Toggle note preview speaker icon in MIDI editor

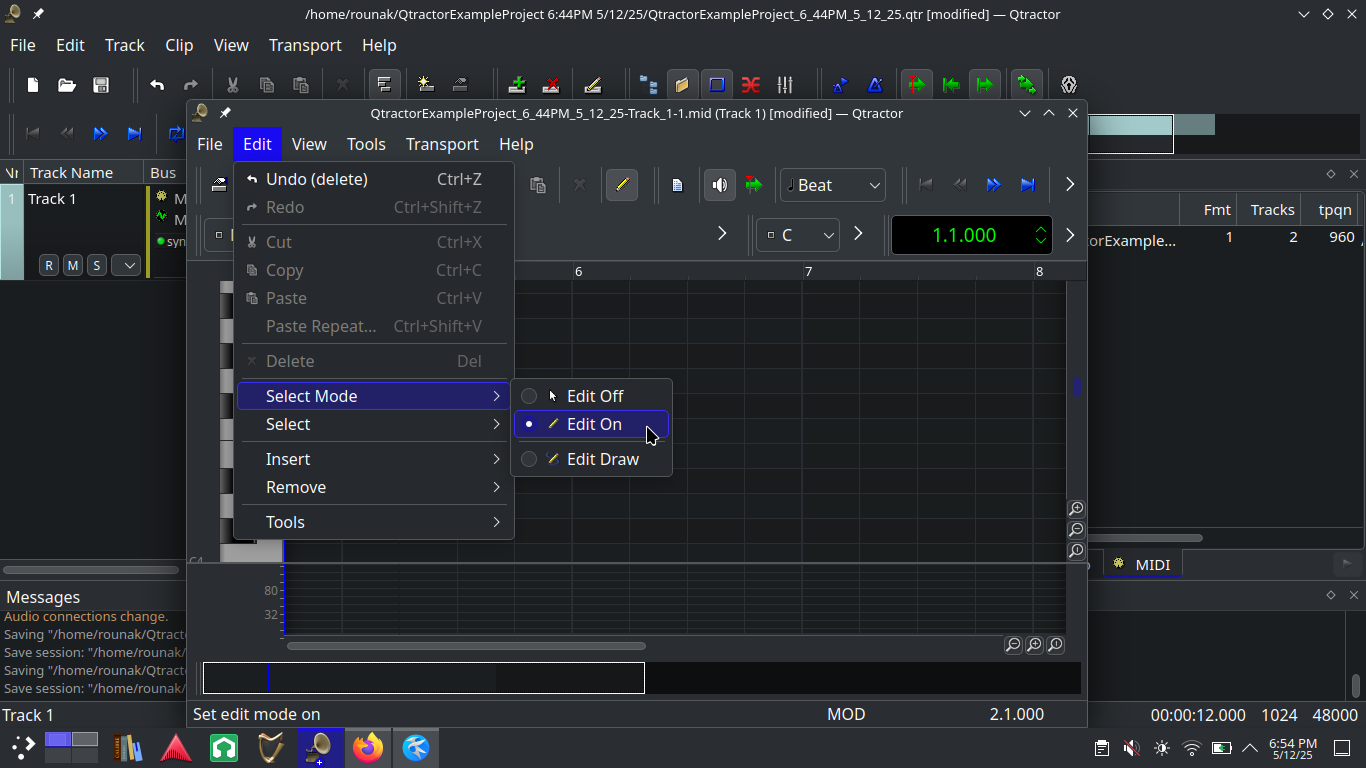[x=719, y=185]
